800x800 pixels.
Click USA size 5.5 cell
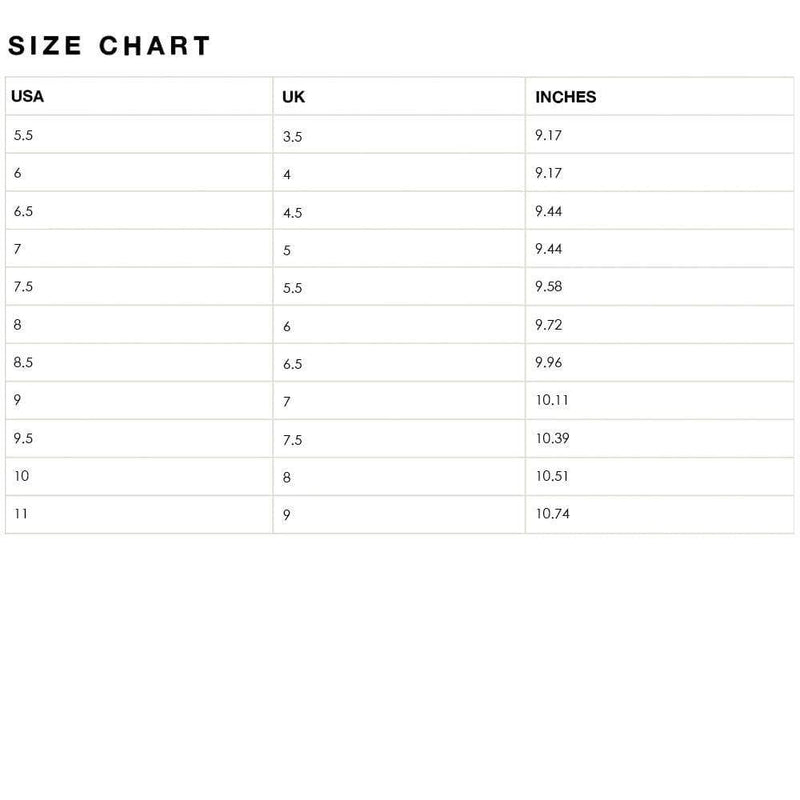pos(139,135)
